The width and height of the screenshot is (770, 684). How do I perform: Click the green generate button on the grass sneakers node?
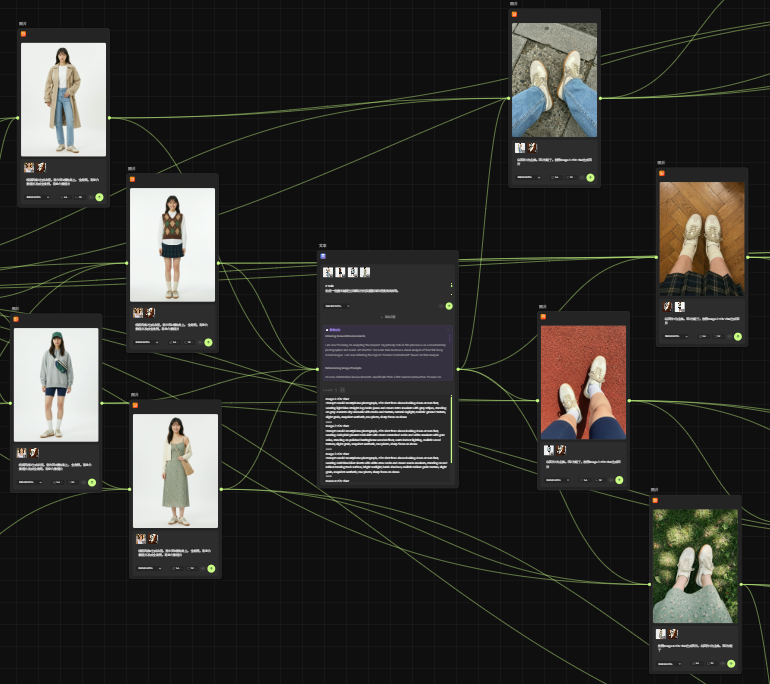[x=731, y=664]
